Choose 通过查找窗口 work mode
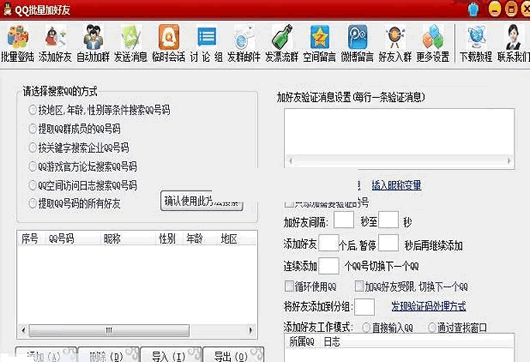This screenshot has width=530, height=362. point(432,328)
